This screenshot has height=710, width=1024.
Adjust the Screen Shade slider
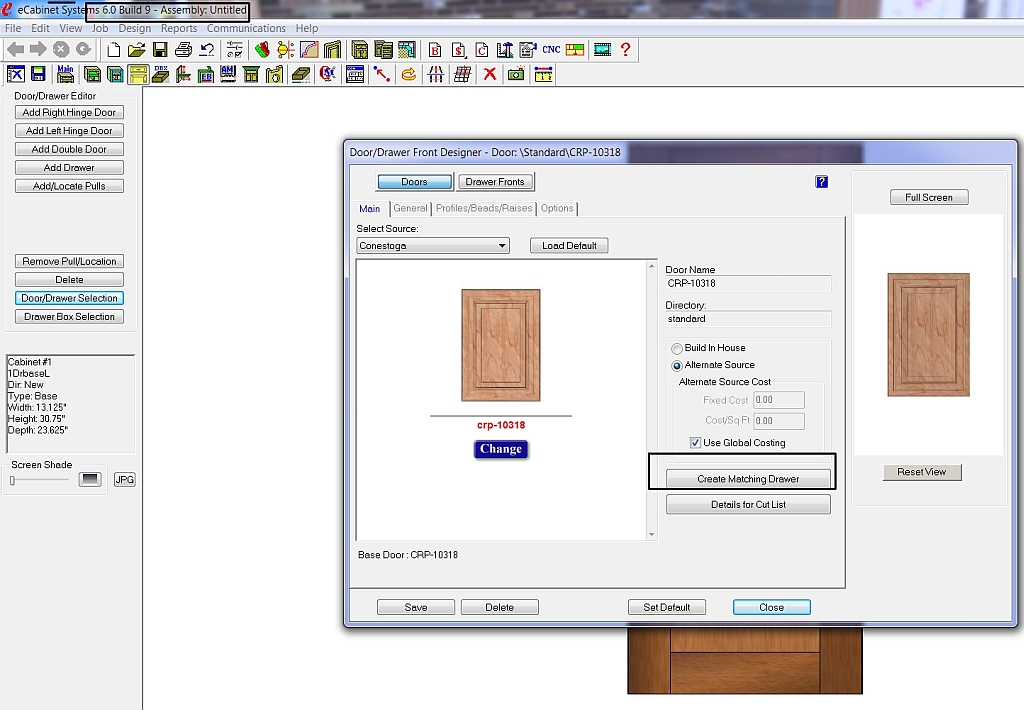[13, 480]
